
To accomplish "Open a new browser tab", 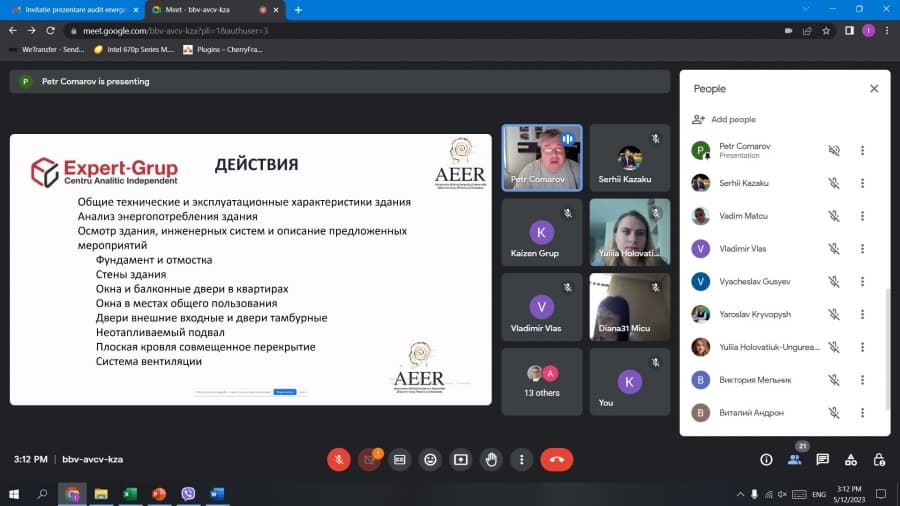I will point(298,10).
